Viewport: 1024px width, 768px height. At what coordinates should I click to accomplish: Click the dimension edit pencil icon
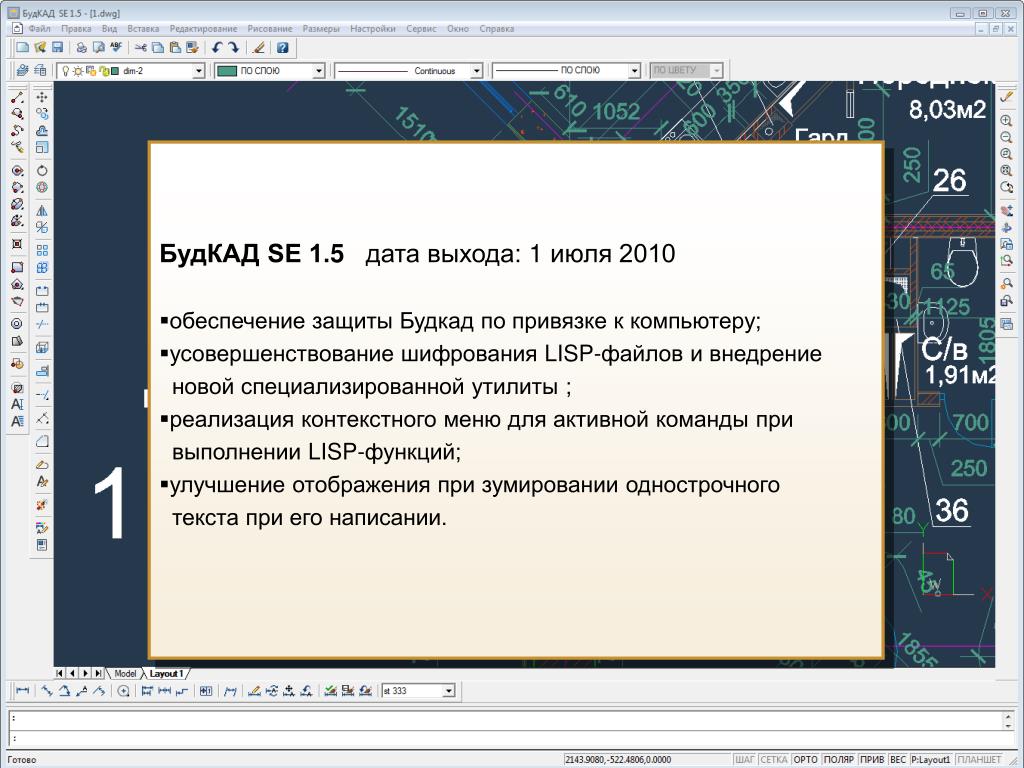point(255,691)
